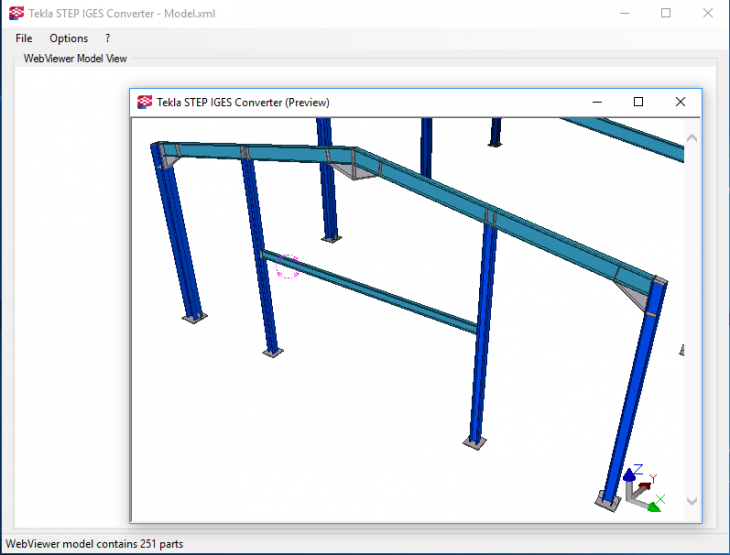
Task: Maximize the Preview window
Action: (638, 102)
